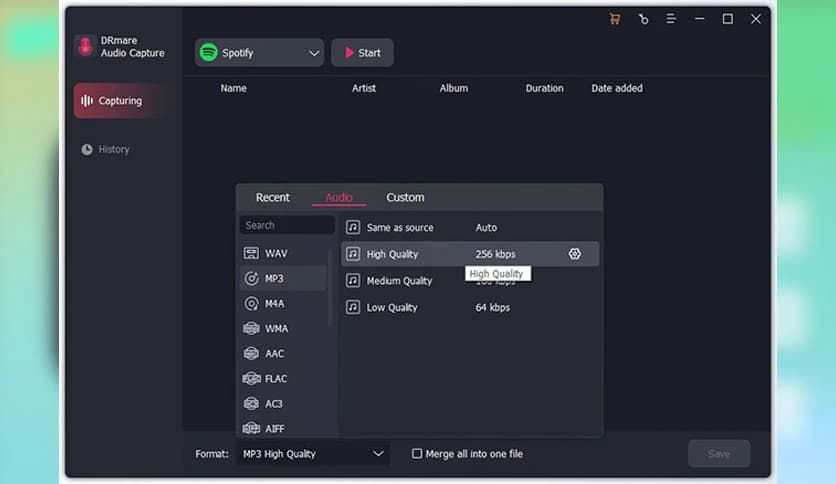
Task: Click the Name column header
Action: click(x=234, y=88)
